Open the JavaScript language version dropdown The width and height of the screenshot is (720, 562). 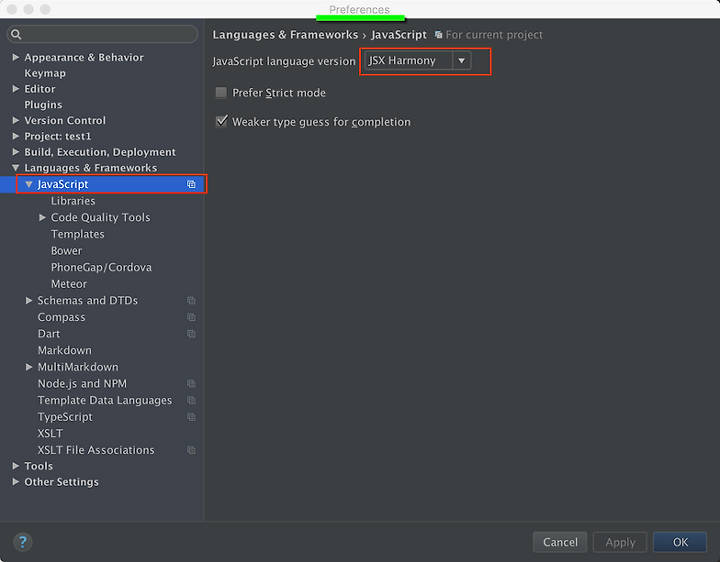(417, 61)
